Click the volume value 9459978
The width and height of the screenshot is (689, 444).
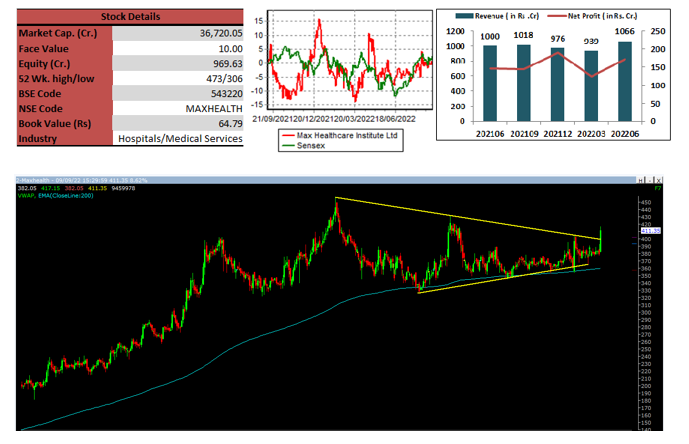pos(123,188)
